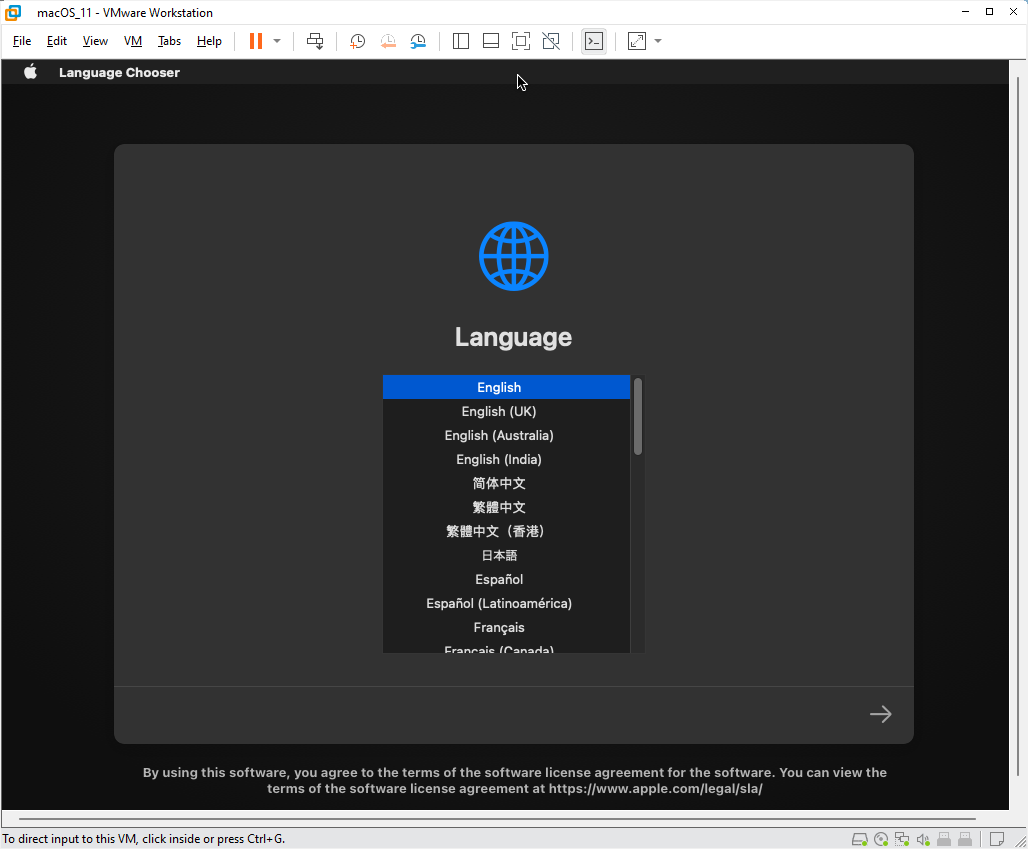The width and height of the screenshot is (1028, 849).
Task: Click the network adapter status icon
Action: click(902, 839)
